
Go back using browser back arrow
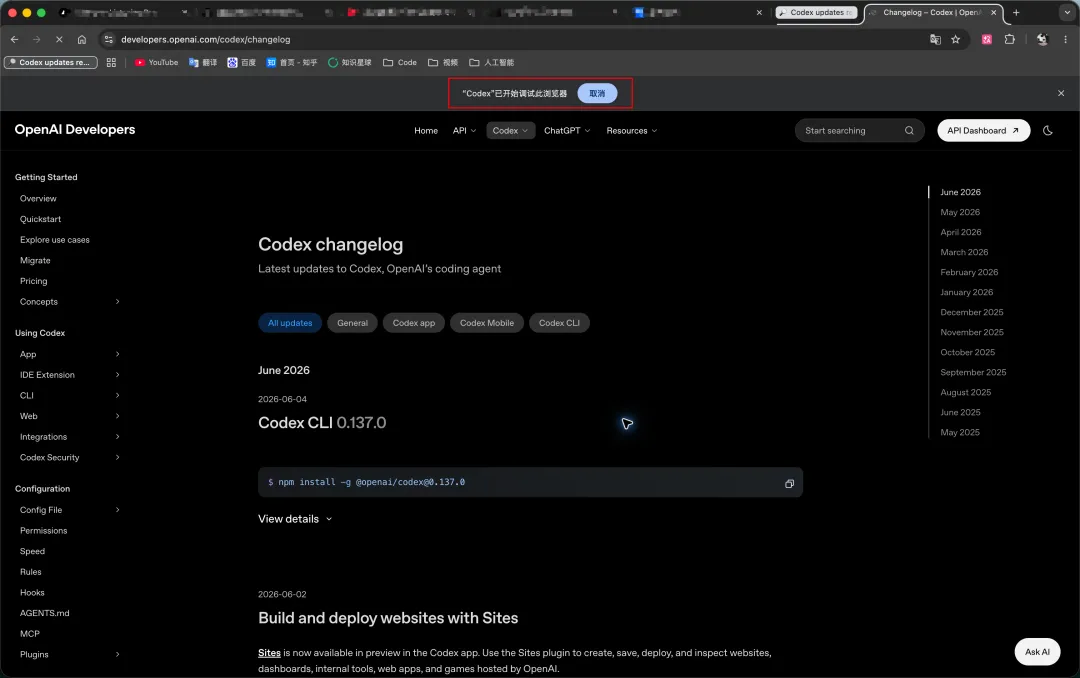(14, 39)
